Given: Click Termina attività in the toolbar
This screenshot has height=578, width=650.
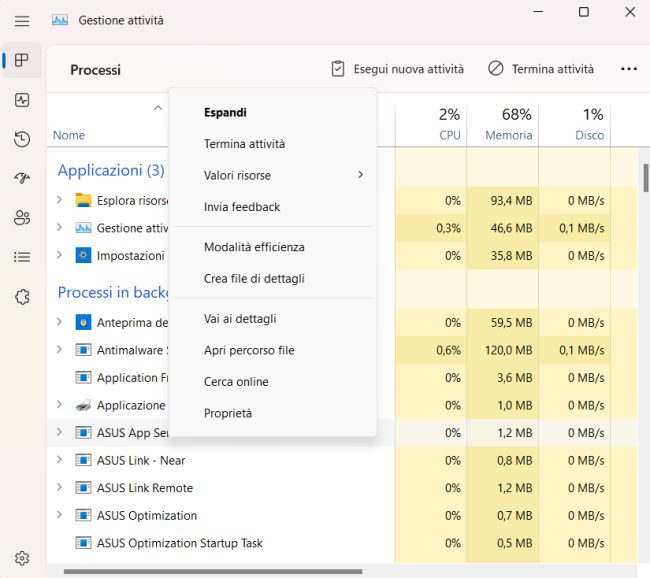Looking at the screenshot, I should 541,69.
